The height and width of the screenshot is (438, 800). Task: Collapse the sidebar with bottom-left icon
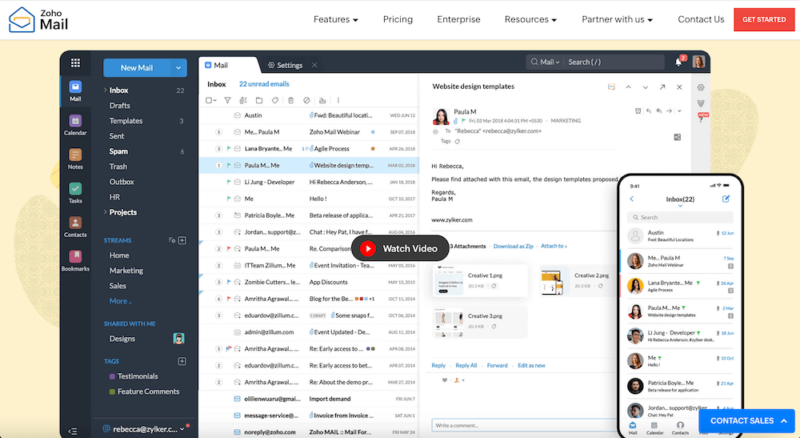point(72,431)
